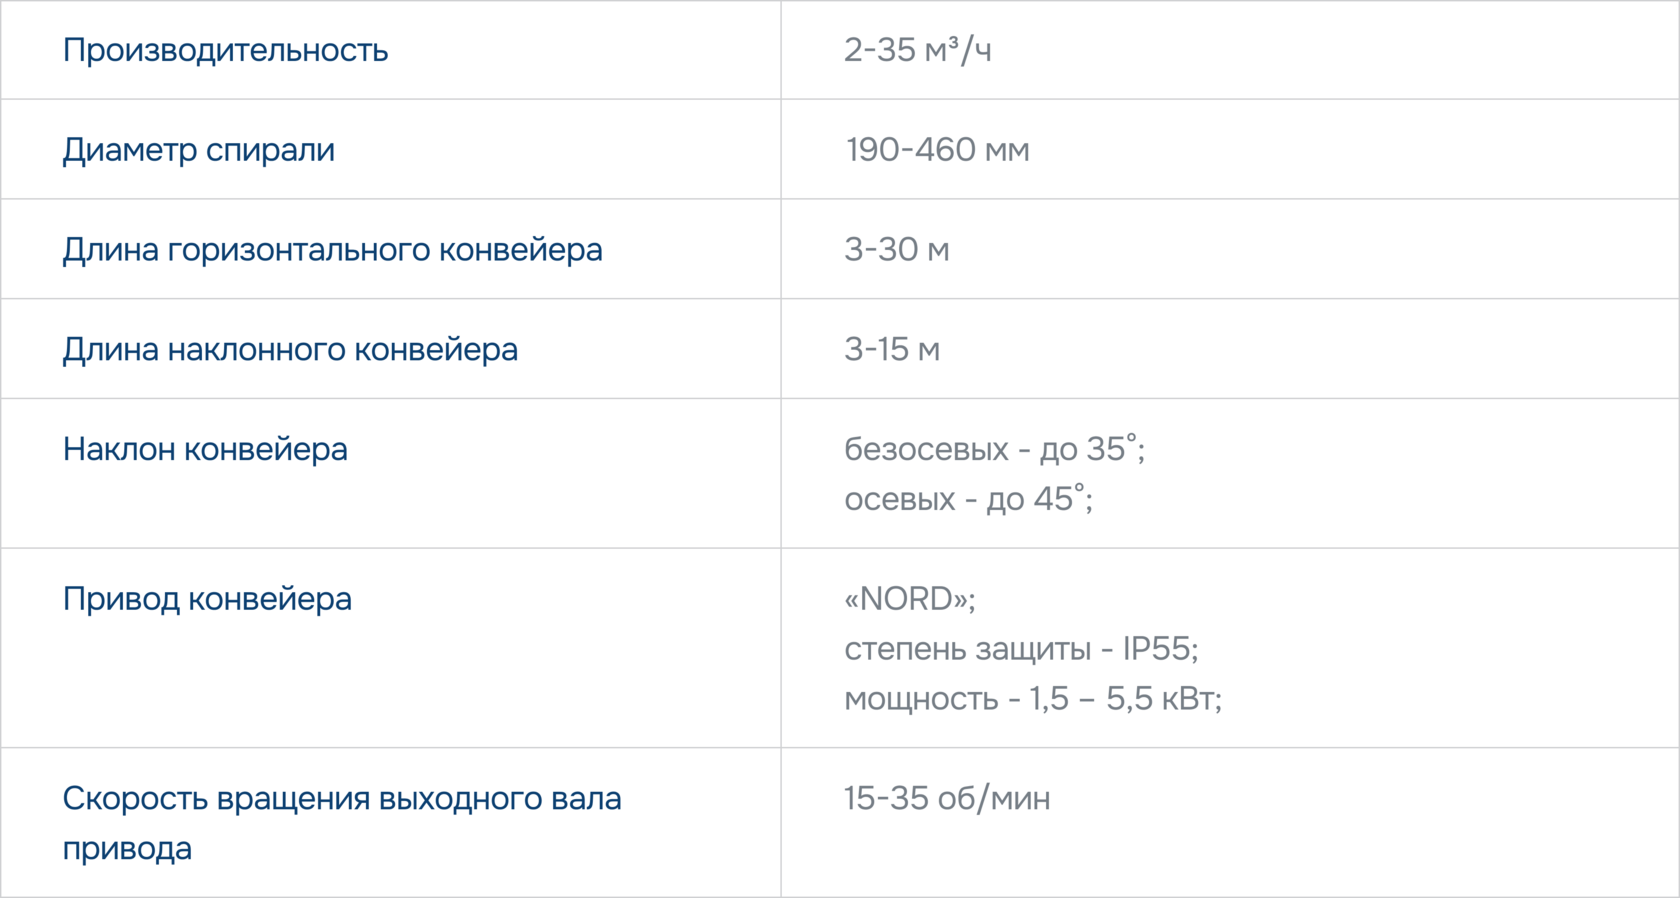1680x898 pixels.
Task: Click the word "мощность"
Action: 921,699
